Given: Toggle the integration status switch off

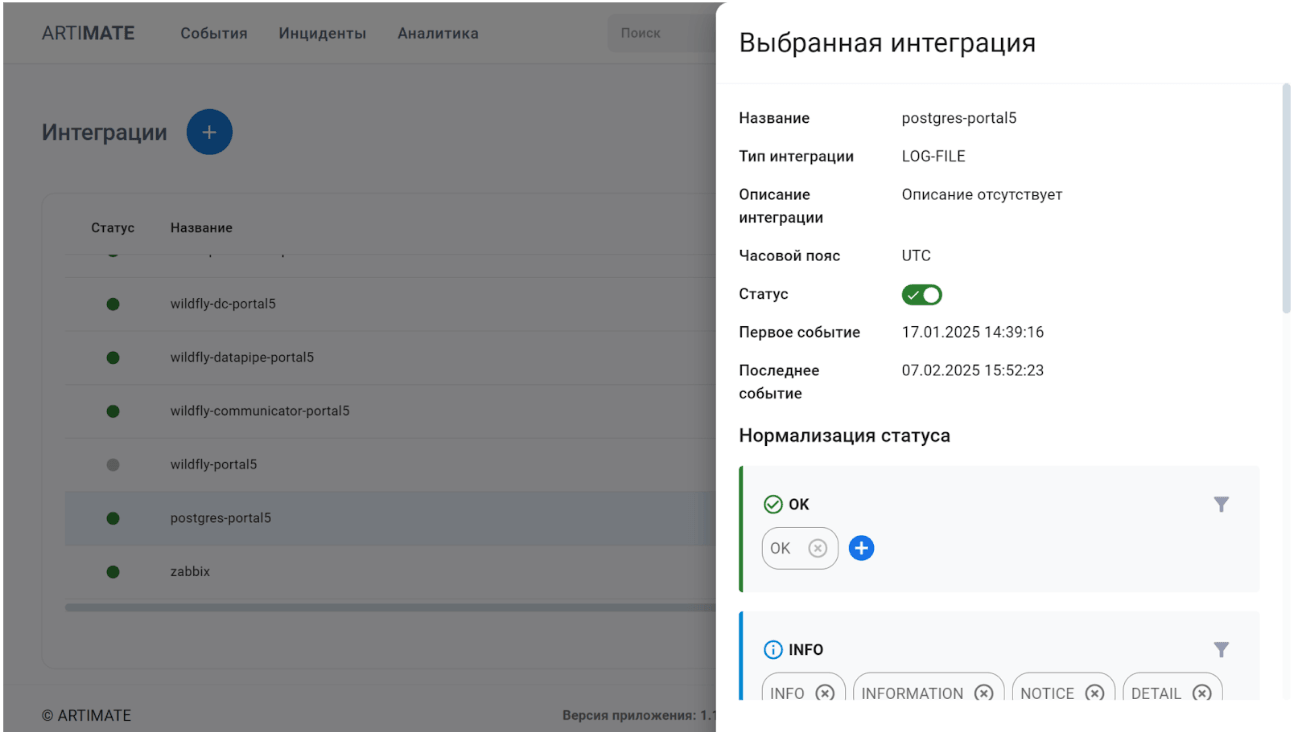Looking at the screenshot, I should (922, 295).
